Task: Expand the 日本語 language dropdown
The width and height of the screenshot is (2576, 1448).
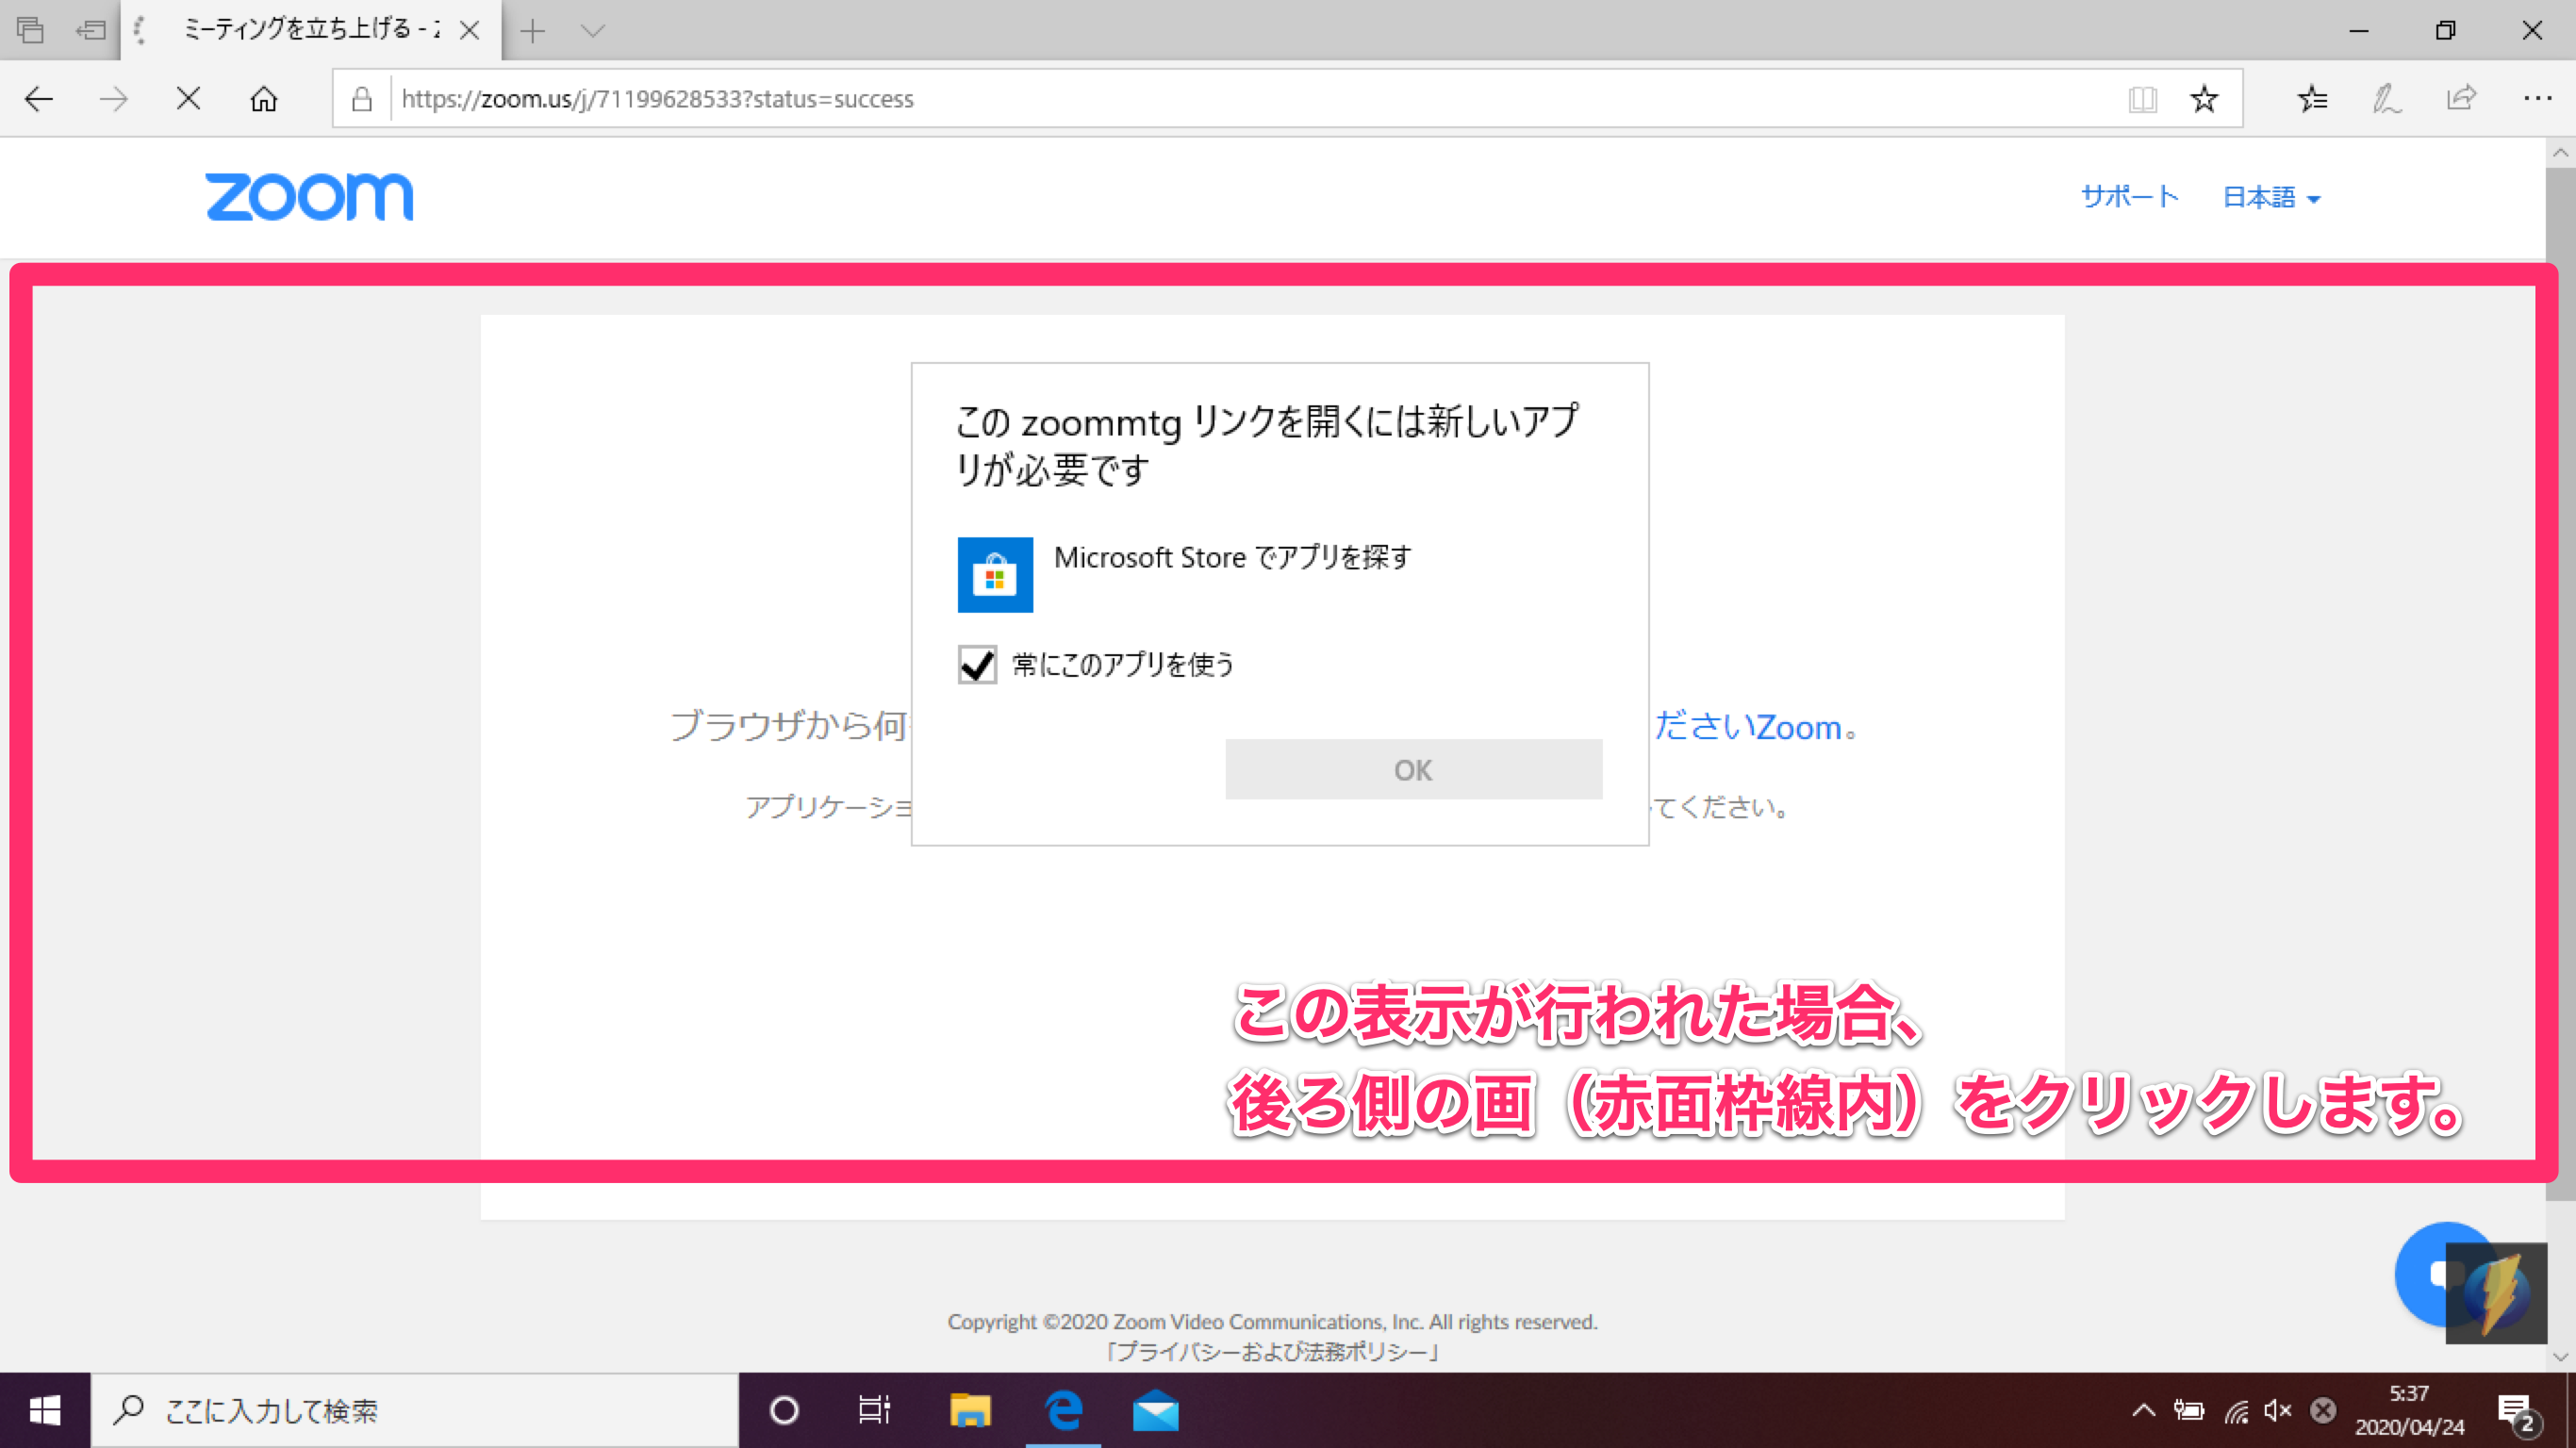Action: (x=2271, y=197)
